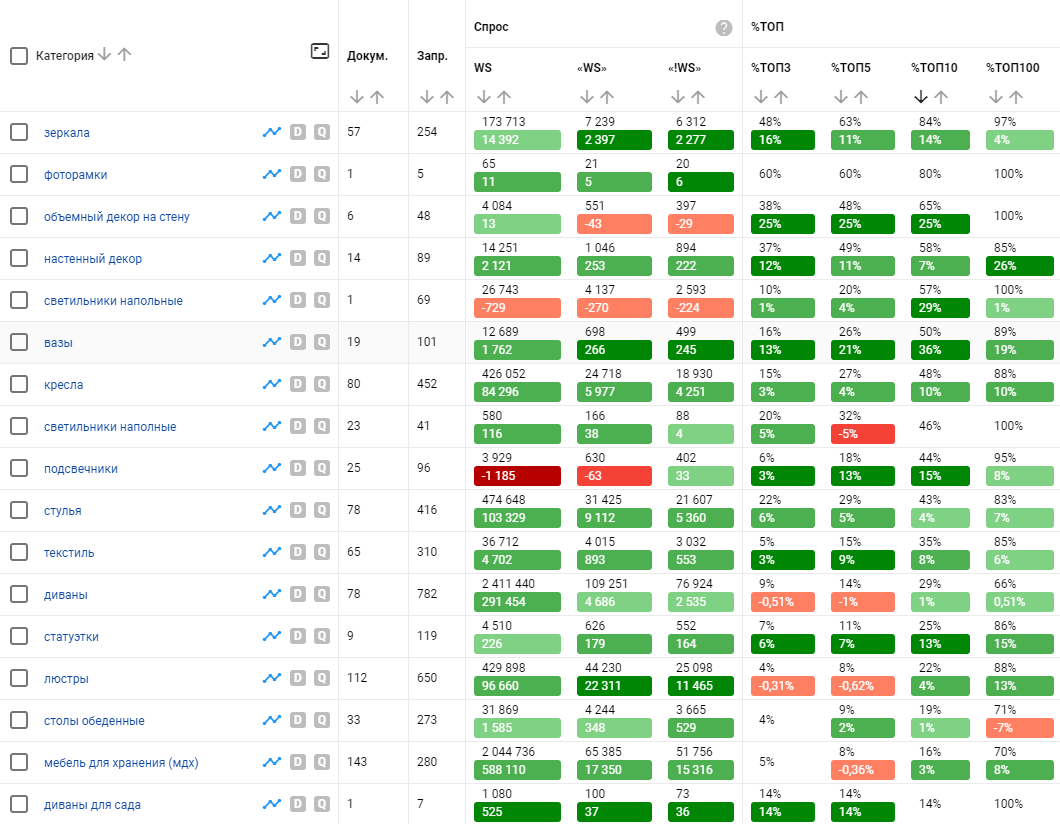Open the мебель для хранения (мдх) link
Screen dimensions: 1060x824
click(121, 763)
